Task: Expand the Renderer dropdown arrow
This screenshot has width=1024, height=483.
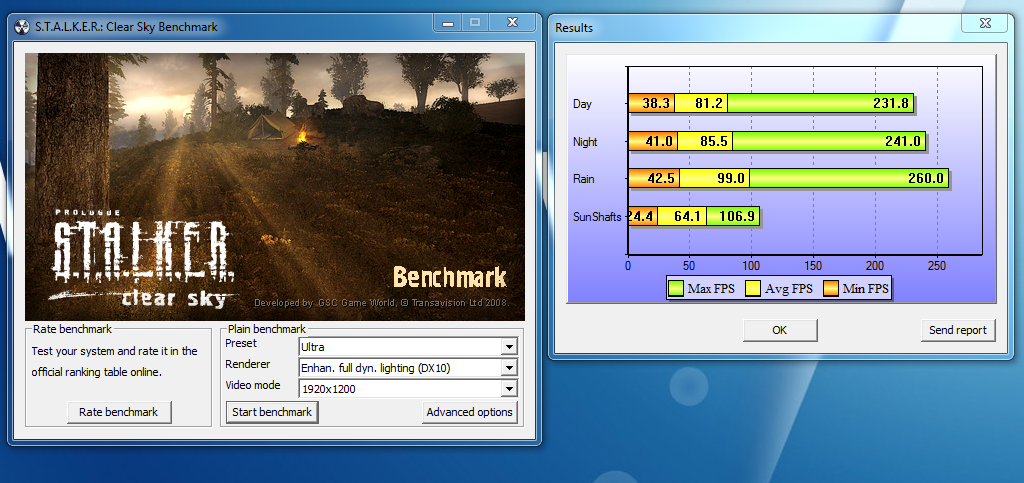Action: (510, 368)
